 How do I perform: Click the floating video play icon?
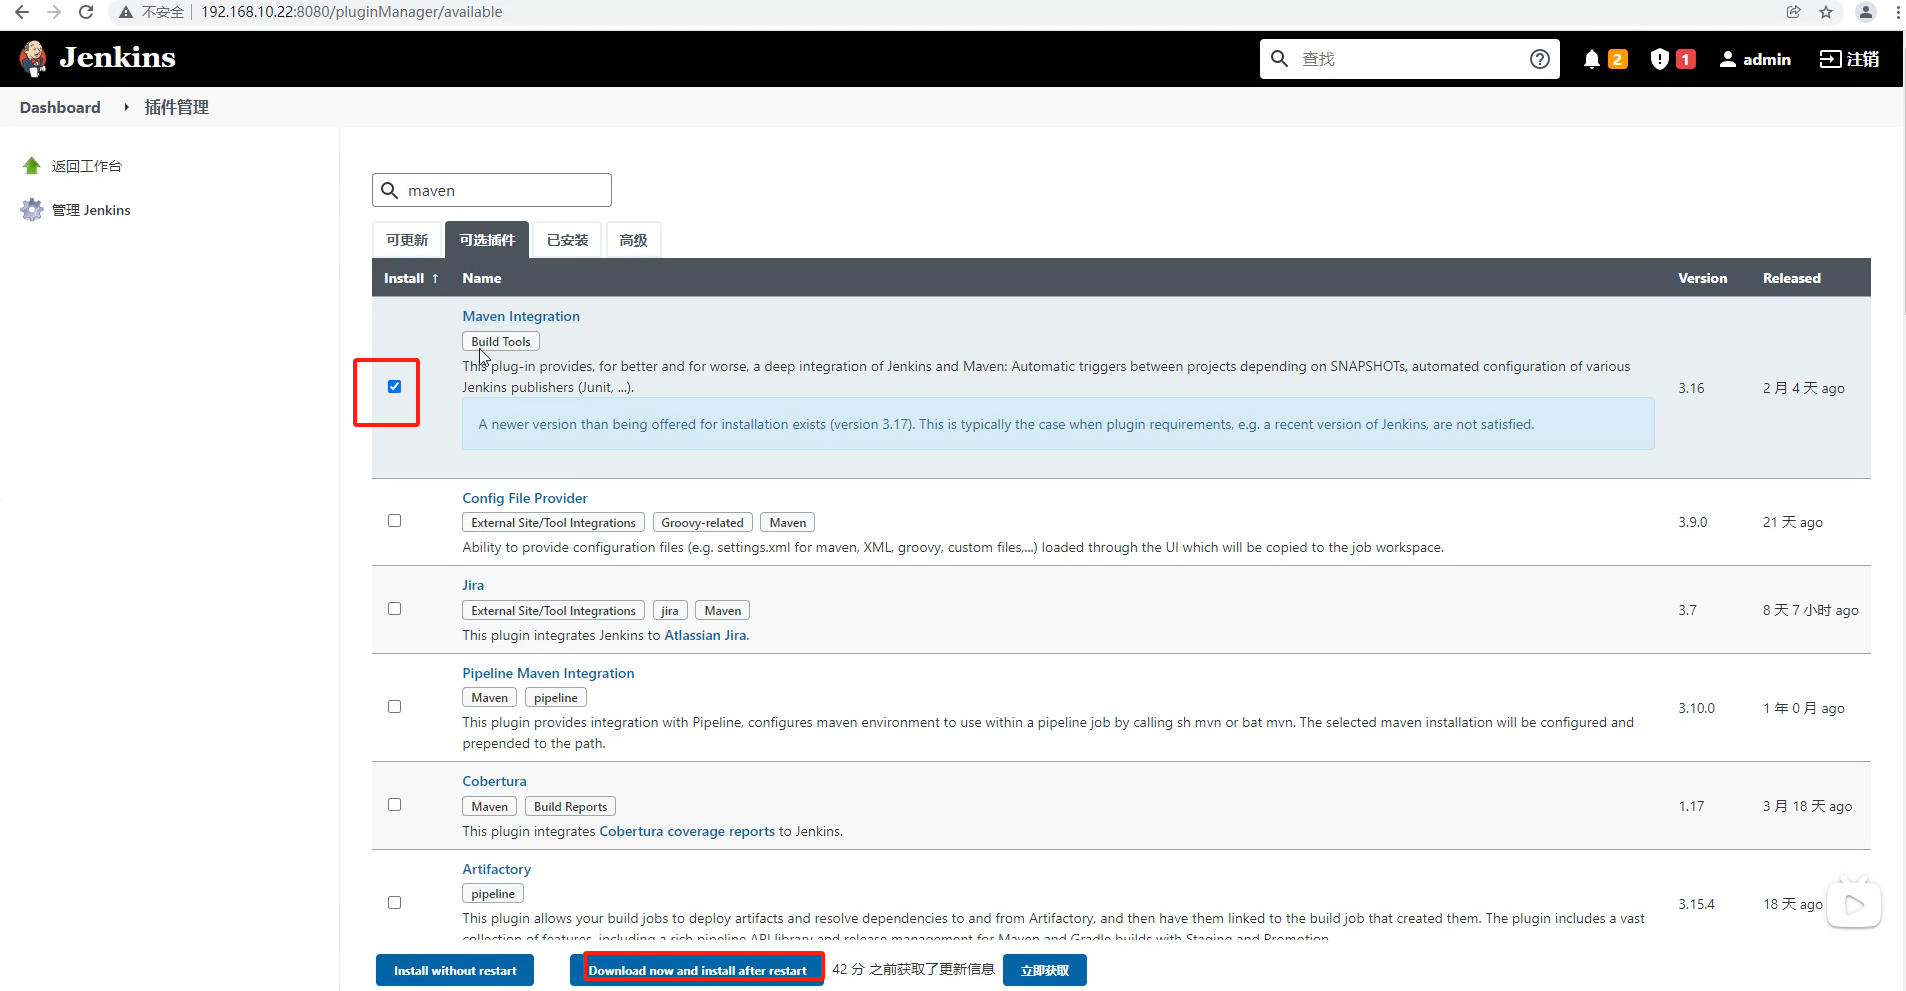1854,905
